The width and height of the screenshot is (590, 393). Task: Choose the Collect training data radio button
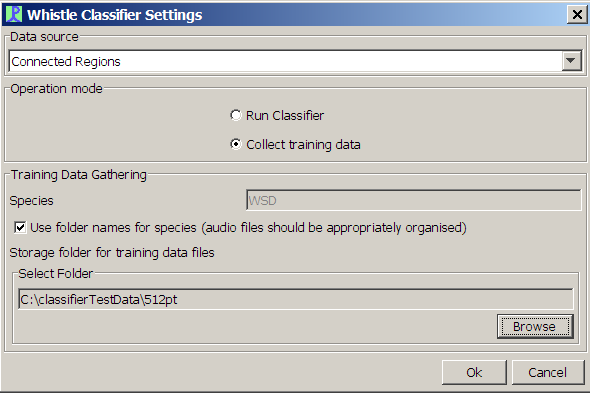236,144
